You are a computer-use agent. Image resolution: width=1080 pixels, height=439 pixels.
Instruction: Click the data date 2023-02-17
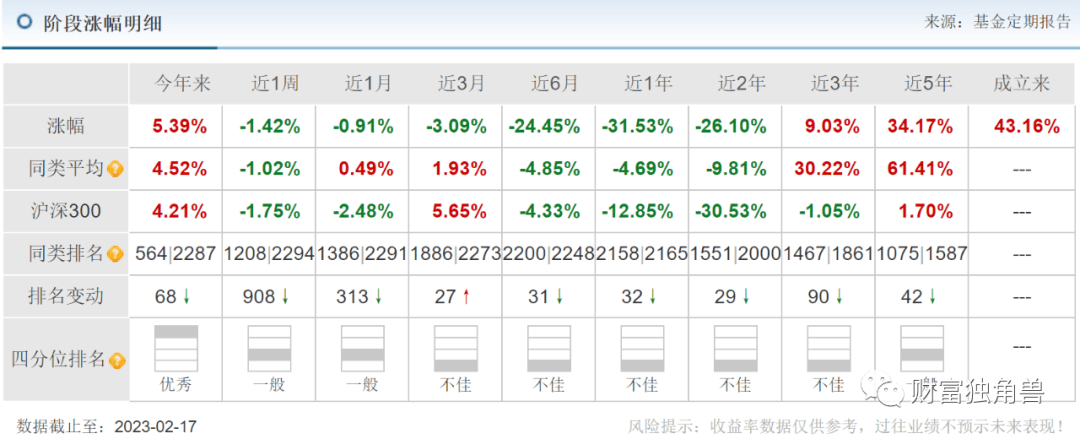156,426
